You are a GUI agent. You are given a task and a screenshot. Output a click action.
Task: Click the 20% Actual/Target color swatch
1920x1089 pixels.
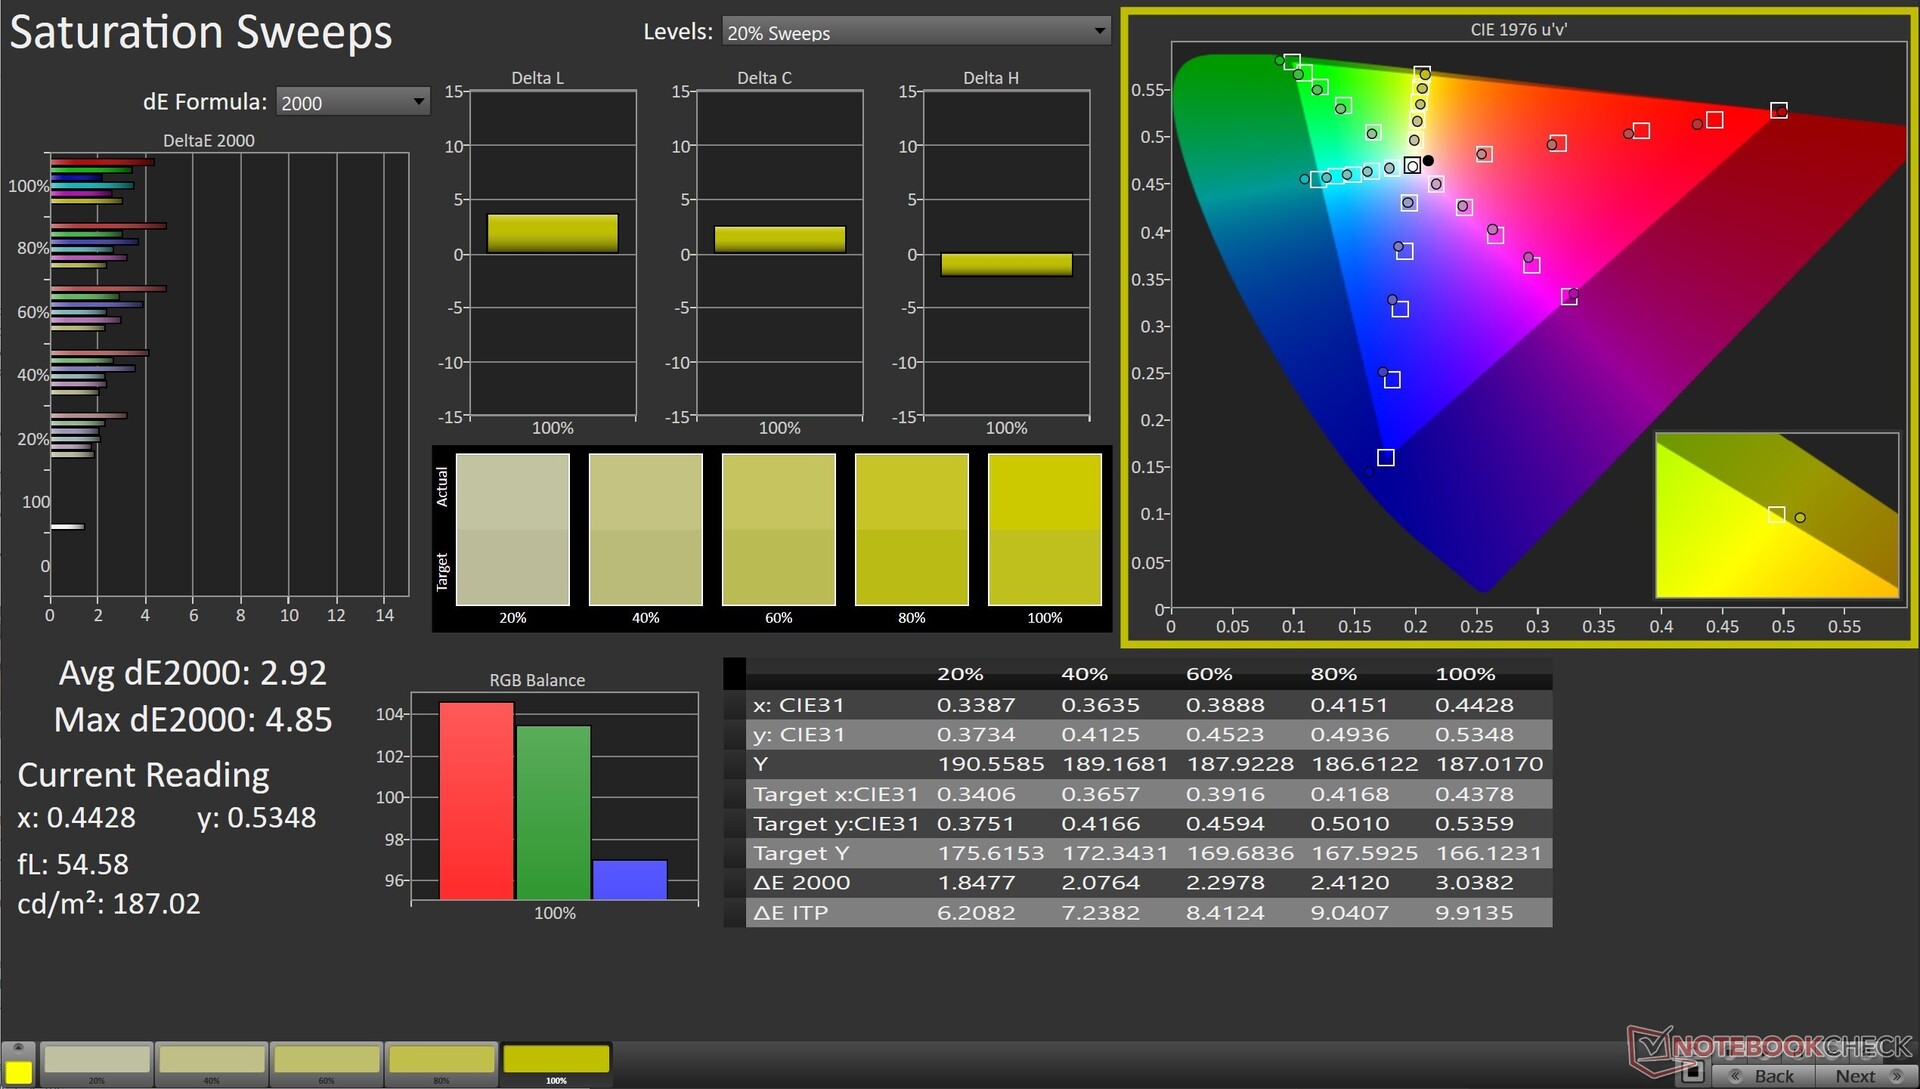tap(512, 529)
